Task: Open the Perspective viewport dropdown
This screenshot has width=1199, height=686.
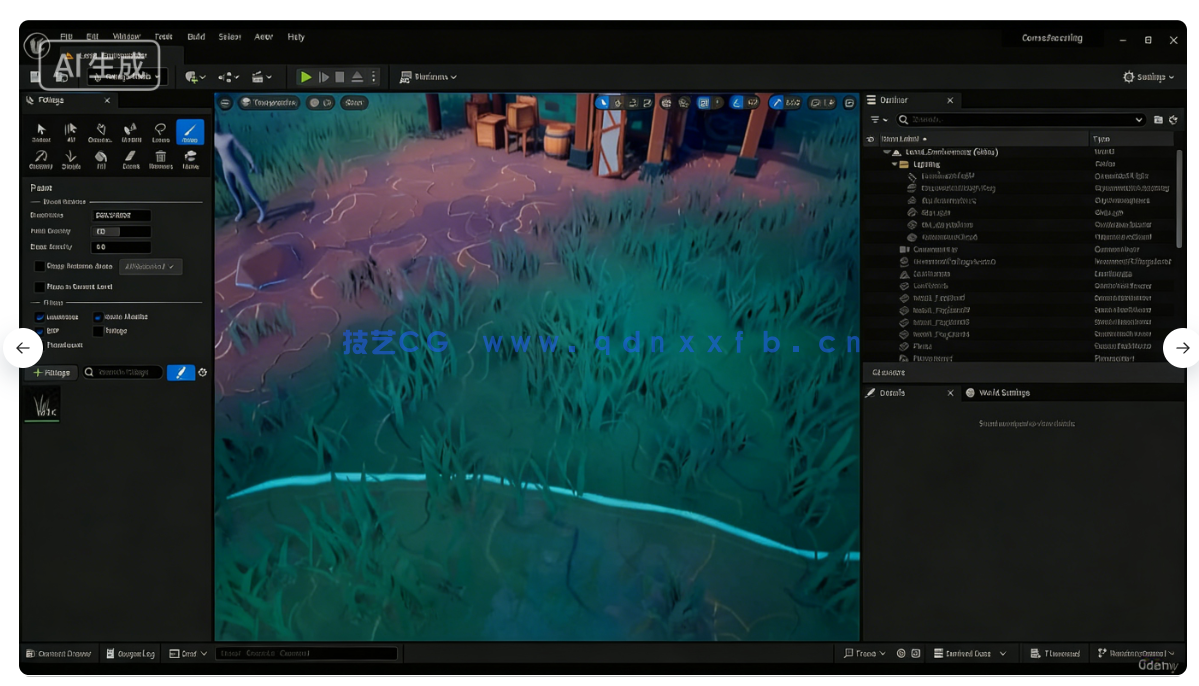Action: tap(270, 101)
